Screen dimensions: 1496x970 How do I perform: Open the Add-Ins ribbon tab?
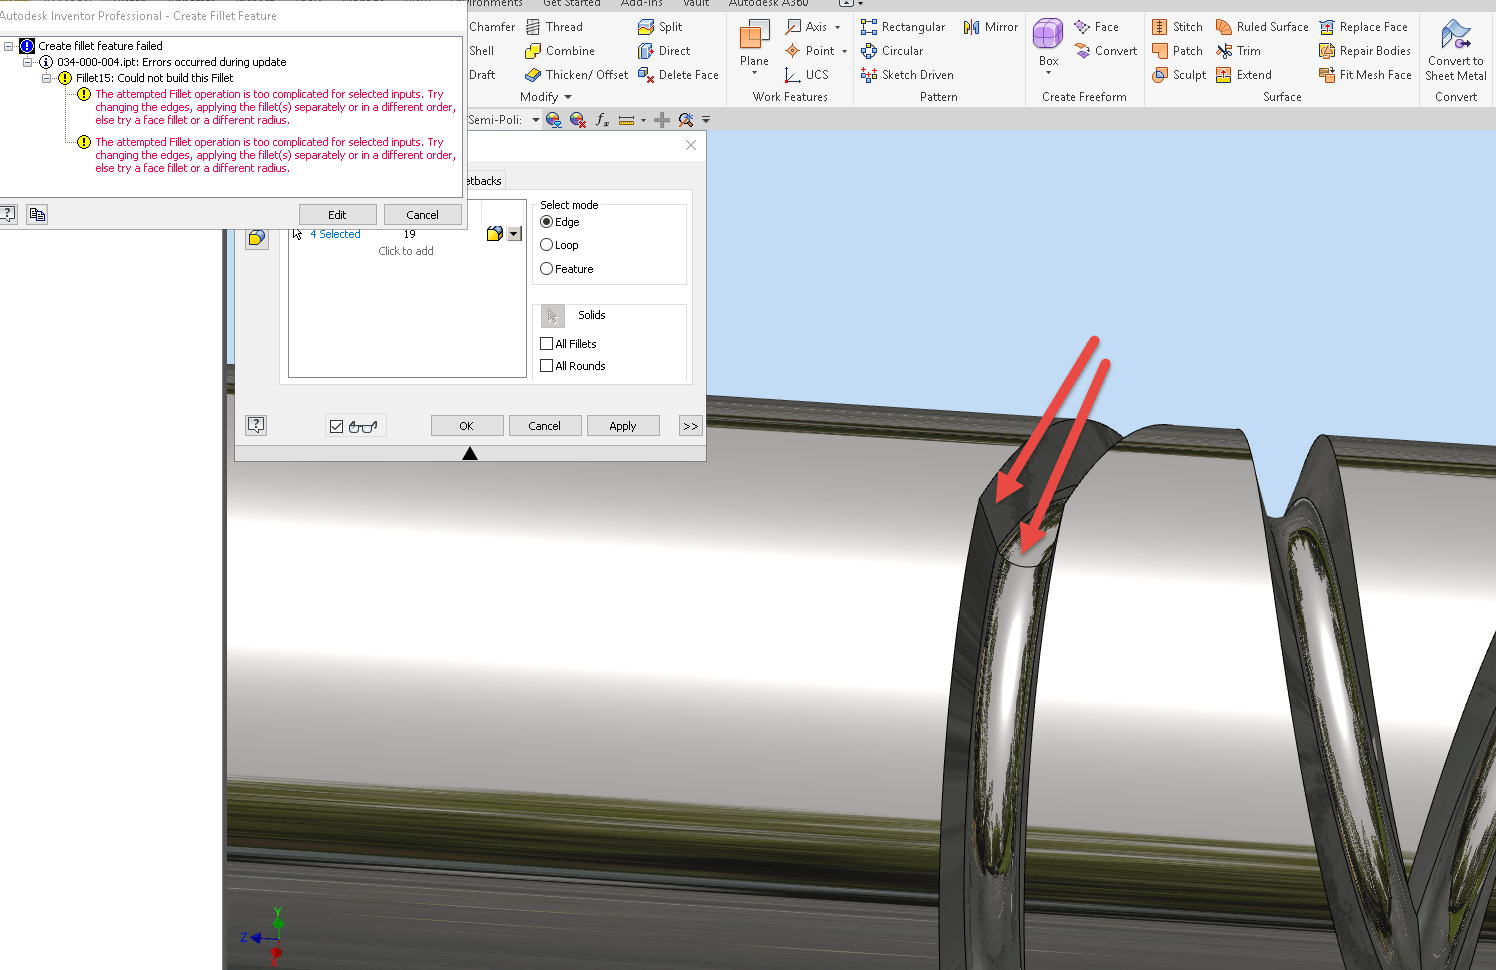(x=642, y=4)
